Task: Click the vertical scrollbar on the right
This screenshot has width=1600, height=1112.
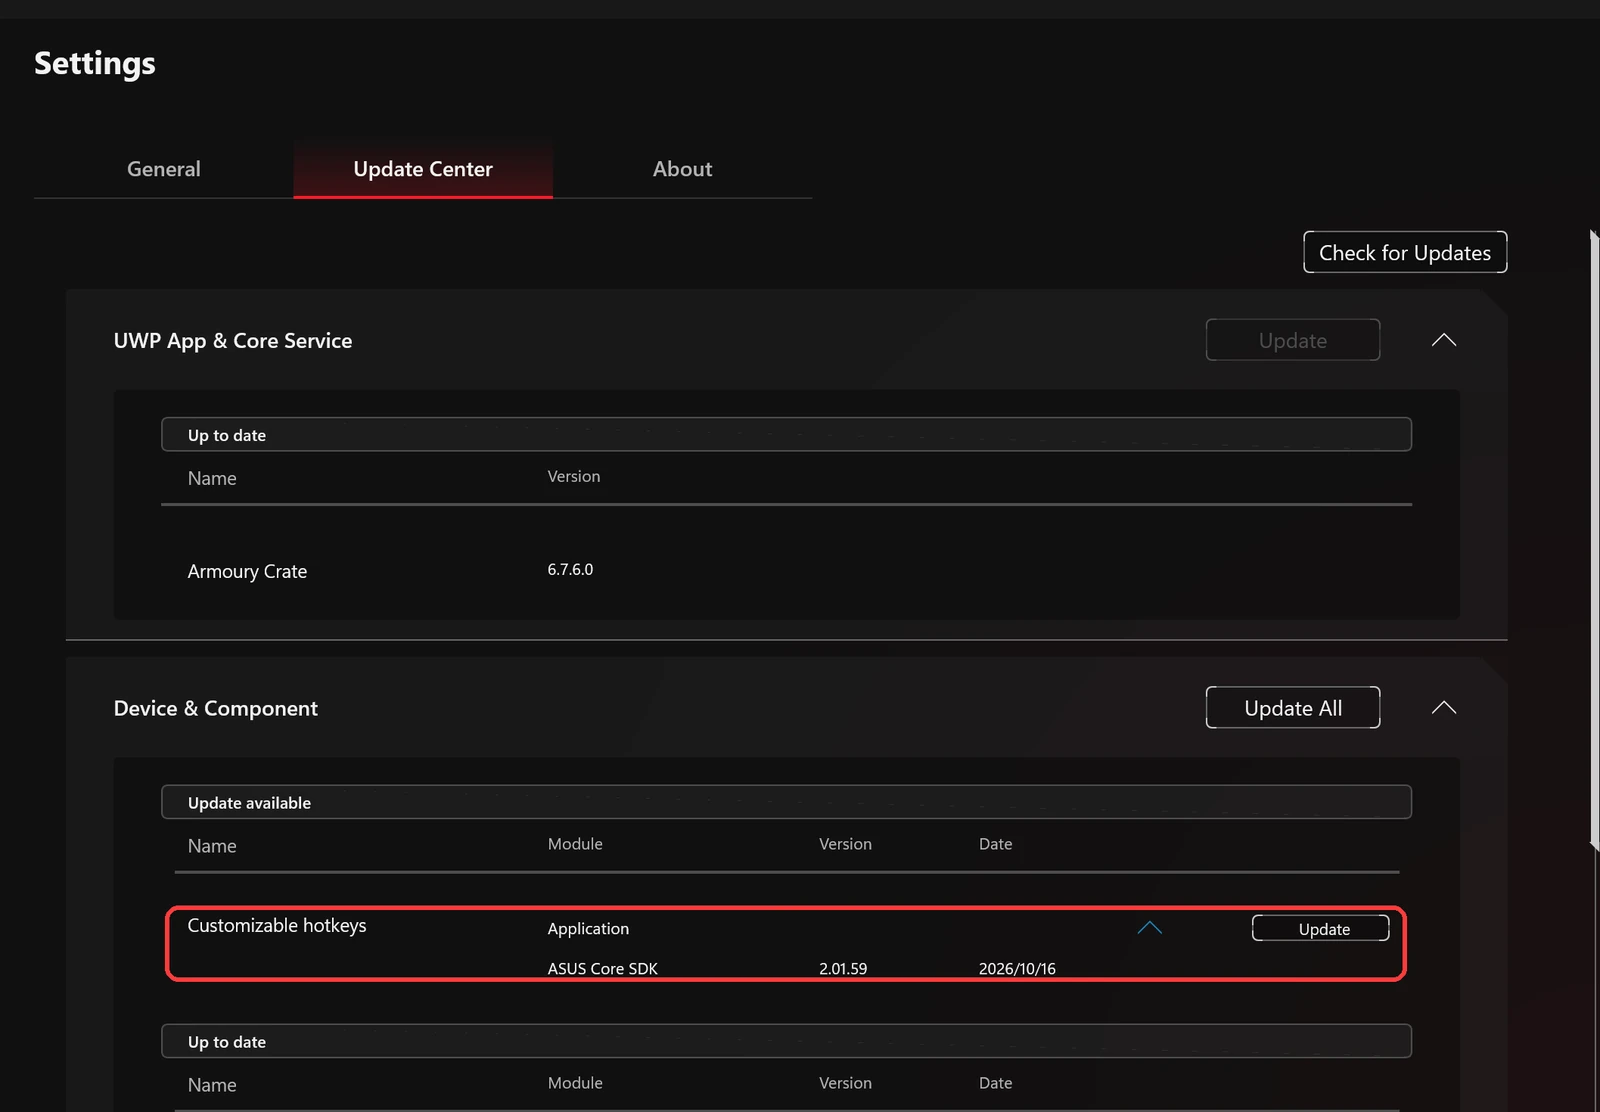Action: tap(1594, 540)
